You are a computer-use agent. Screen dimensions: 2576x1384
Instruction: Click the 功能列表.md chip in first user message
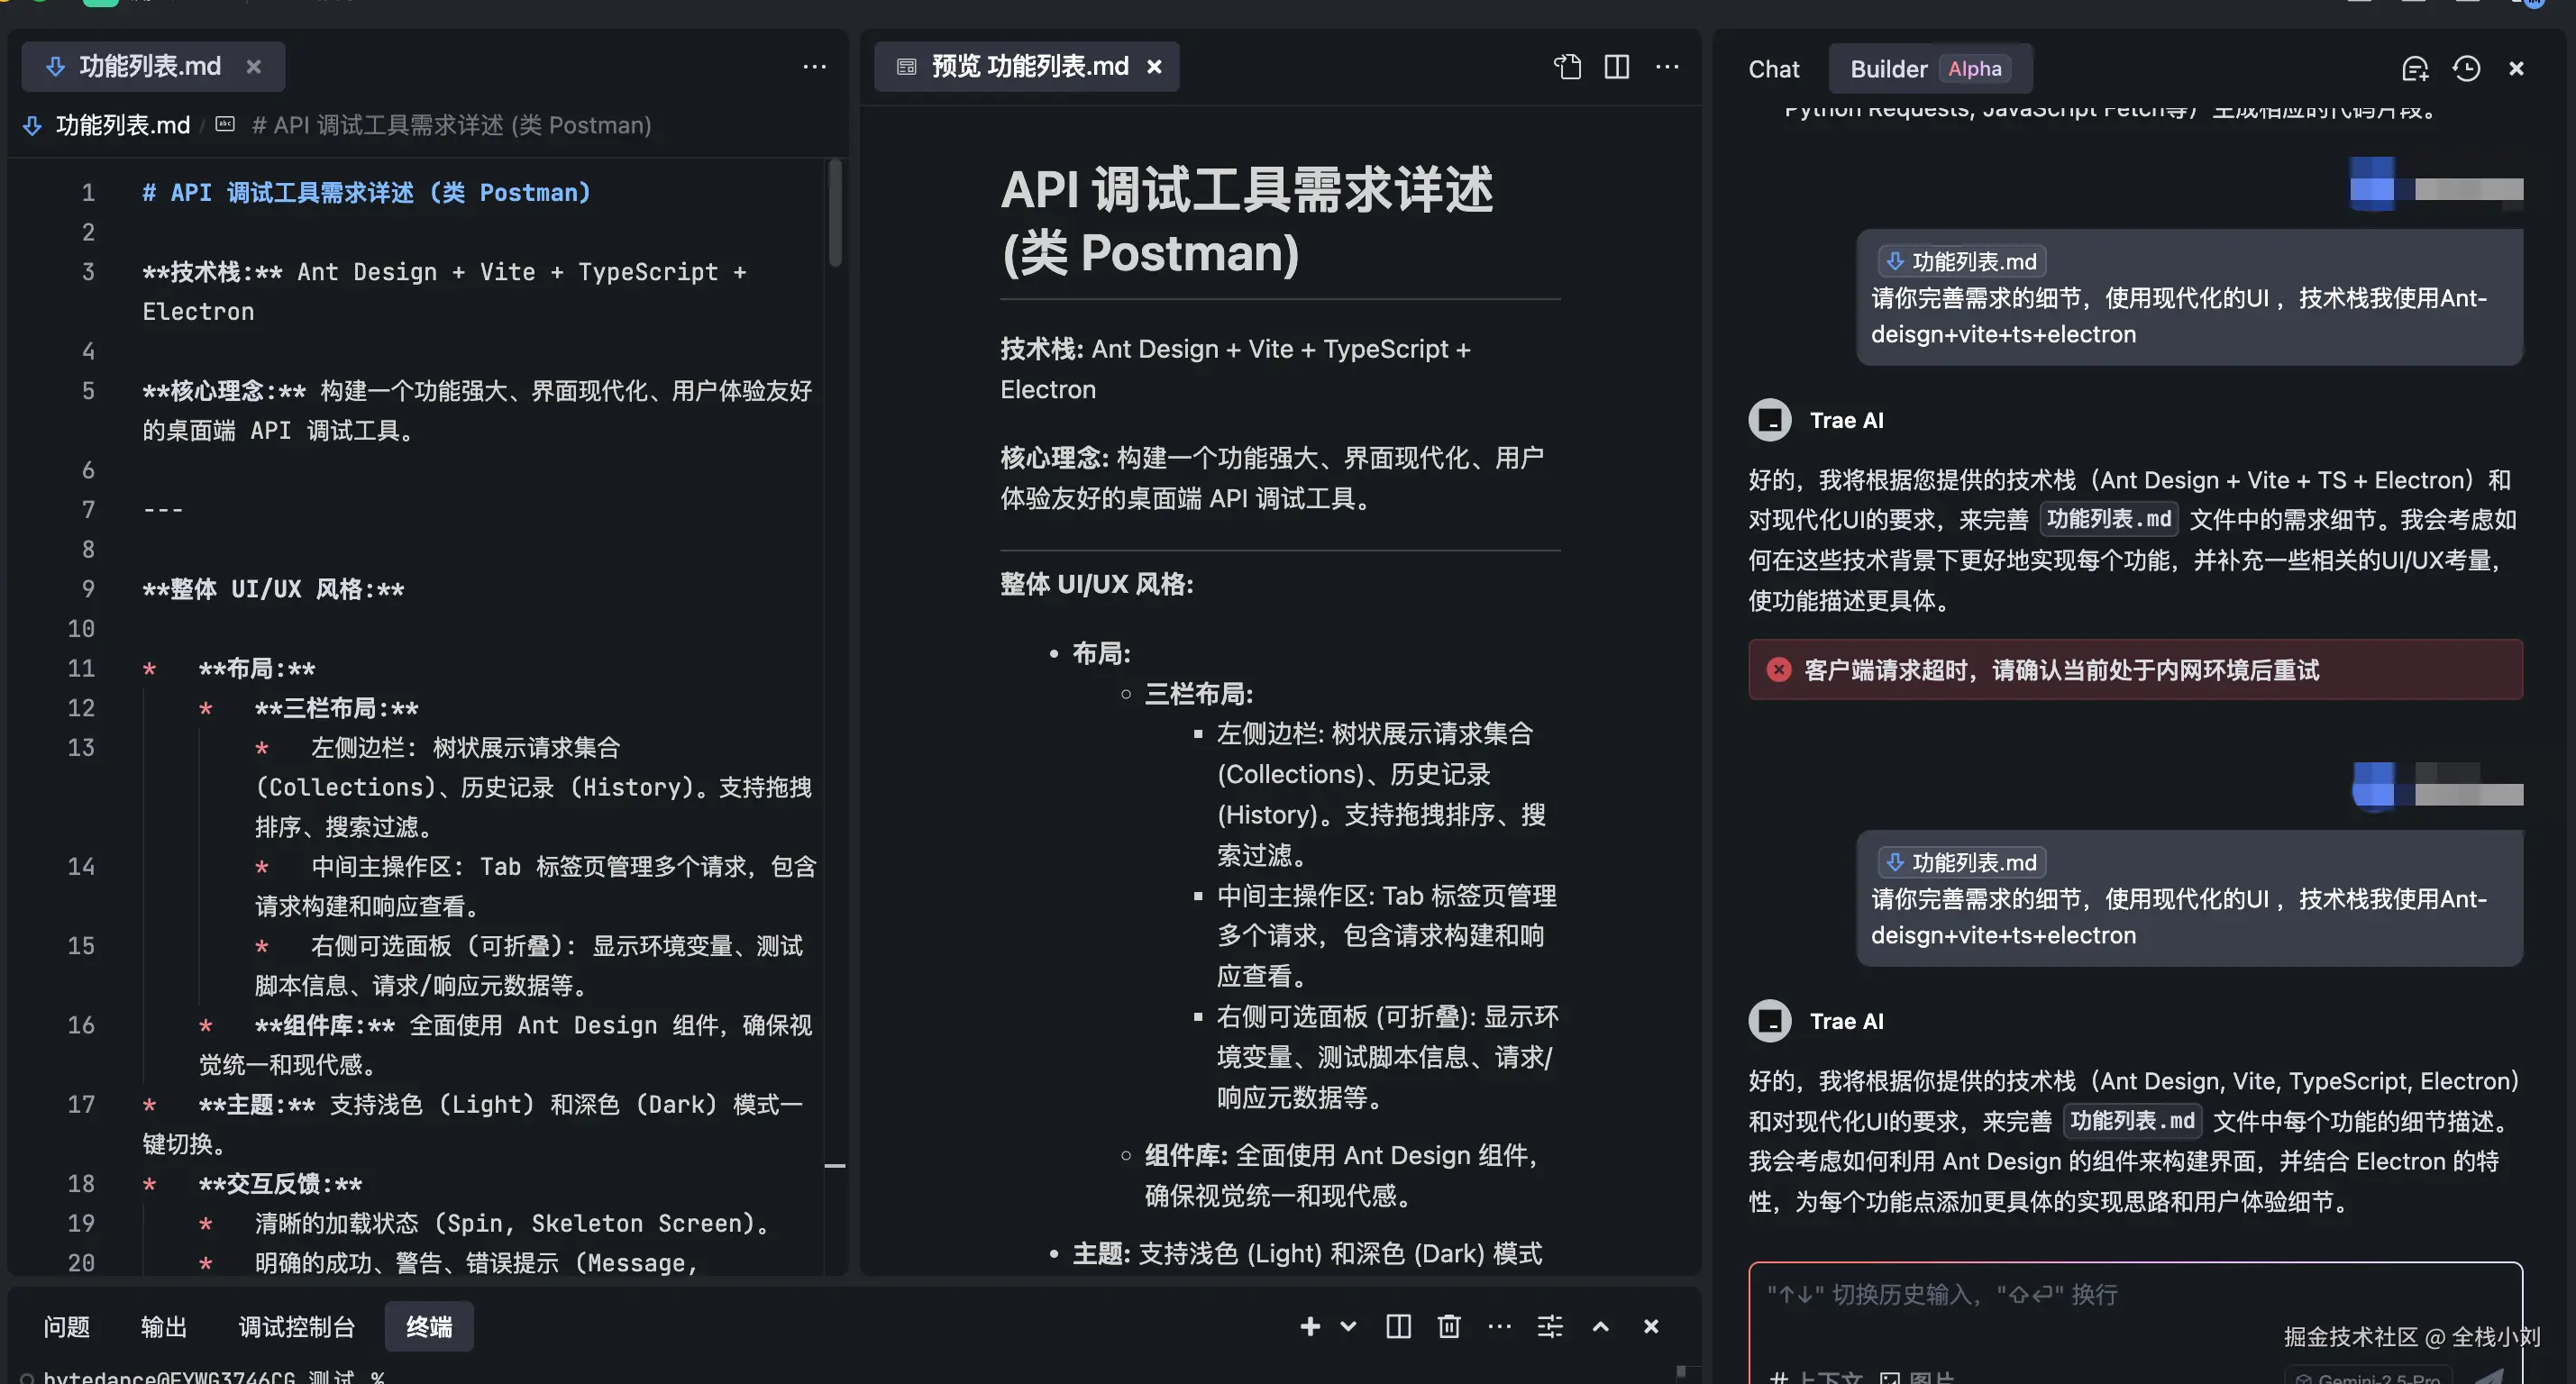1961,262
